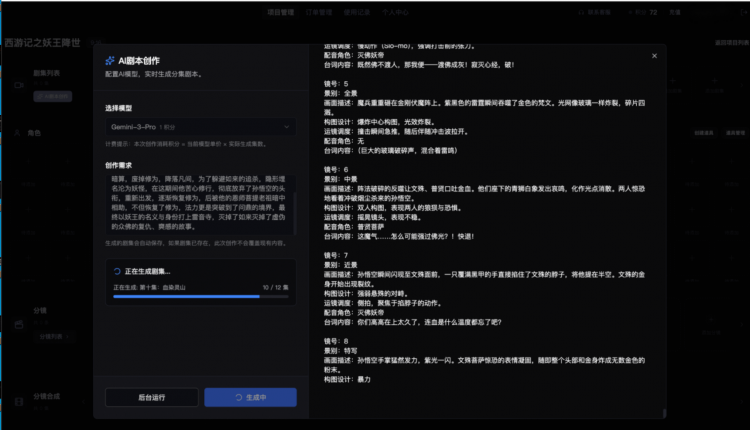Click the 配音角色：普贤菩萨 line
750x430 pixels.
tap(354, 227)
